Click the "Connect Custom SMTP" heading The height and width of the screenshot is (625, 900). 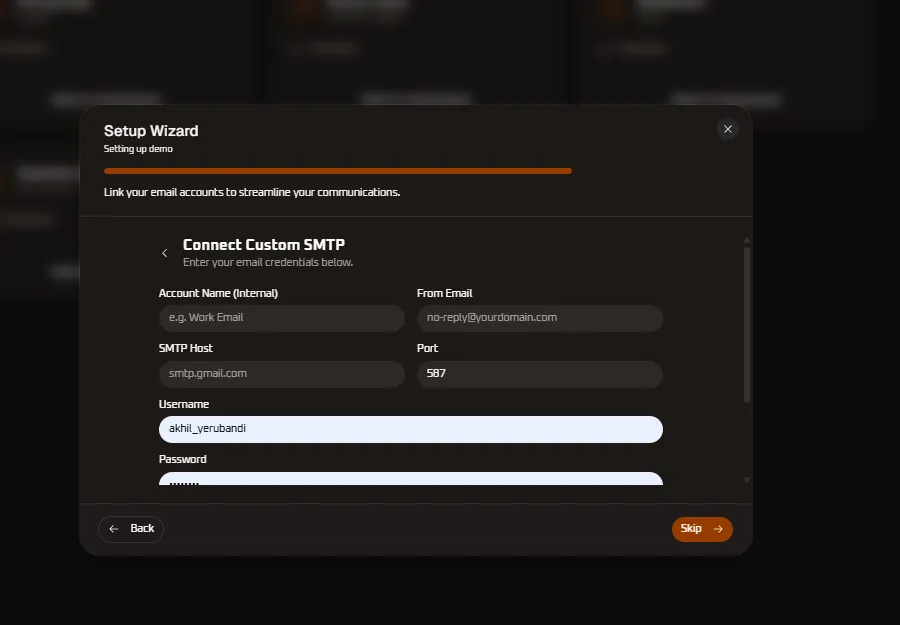click(x=263, y=244)
